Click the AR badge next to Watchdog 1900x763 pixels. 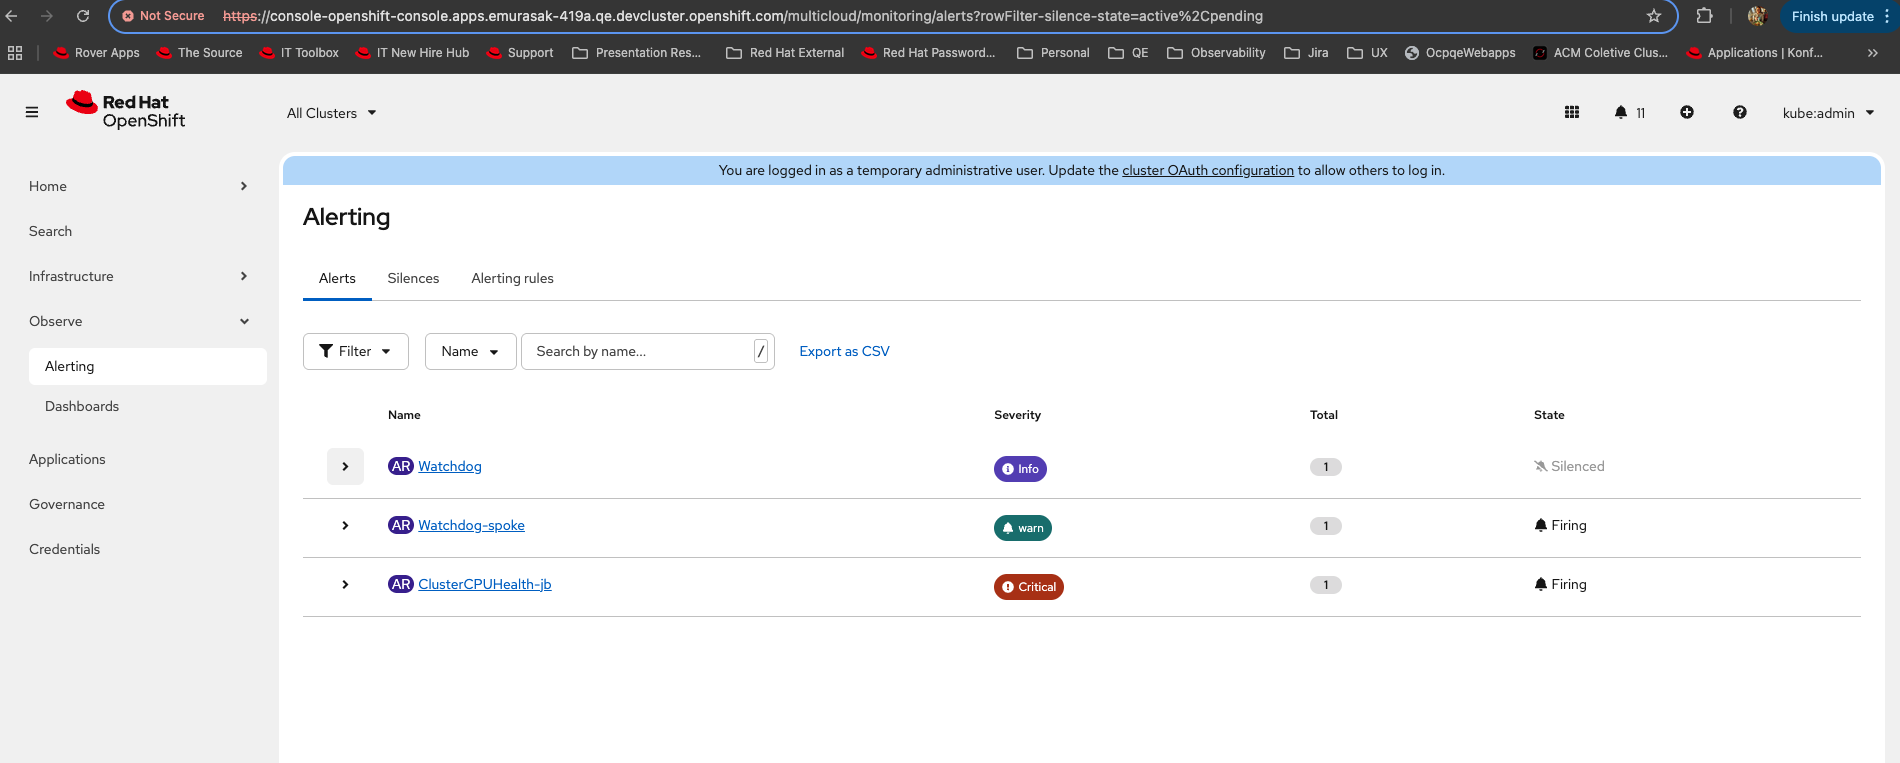[x=401, y=466]
